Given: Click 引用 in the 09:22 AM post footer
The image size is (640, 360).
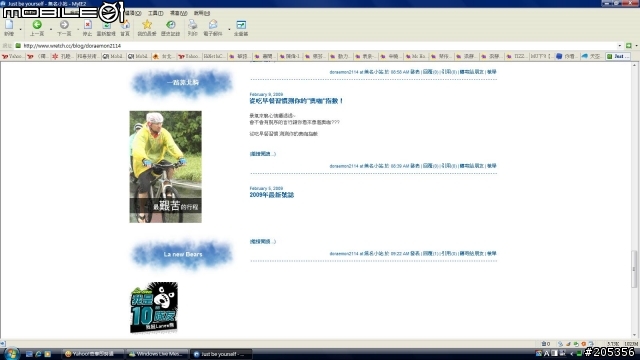Looking at the screenshot, I should tap(446, 253).
